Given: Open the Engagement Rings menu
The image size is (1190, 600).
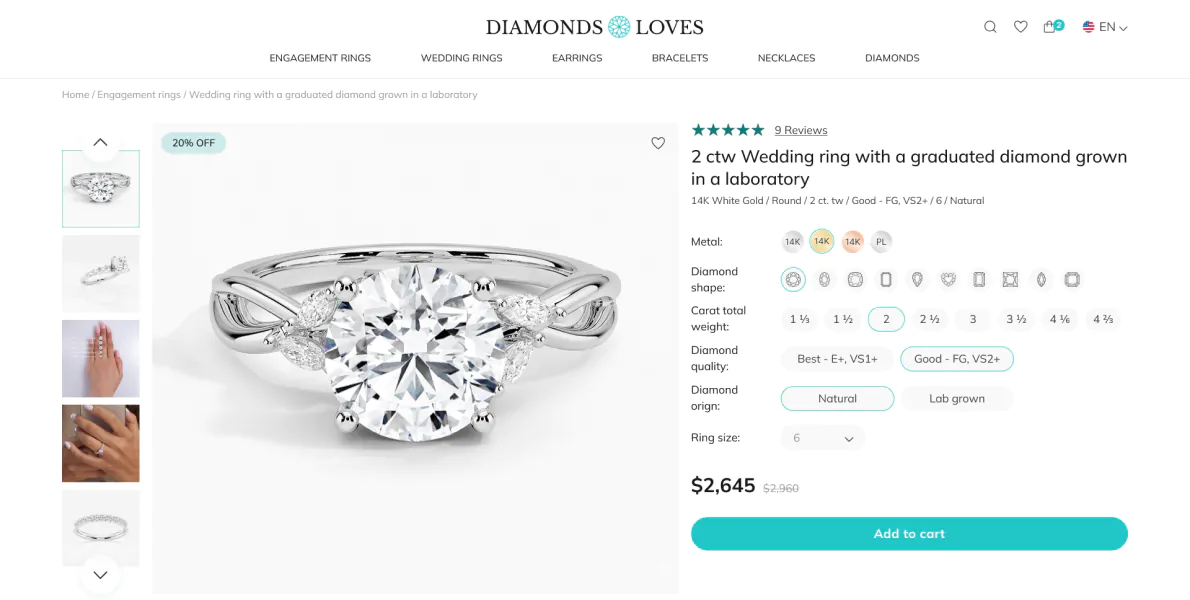Looking at the screenshot, I should click(x=320, y=58).
